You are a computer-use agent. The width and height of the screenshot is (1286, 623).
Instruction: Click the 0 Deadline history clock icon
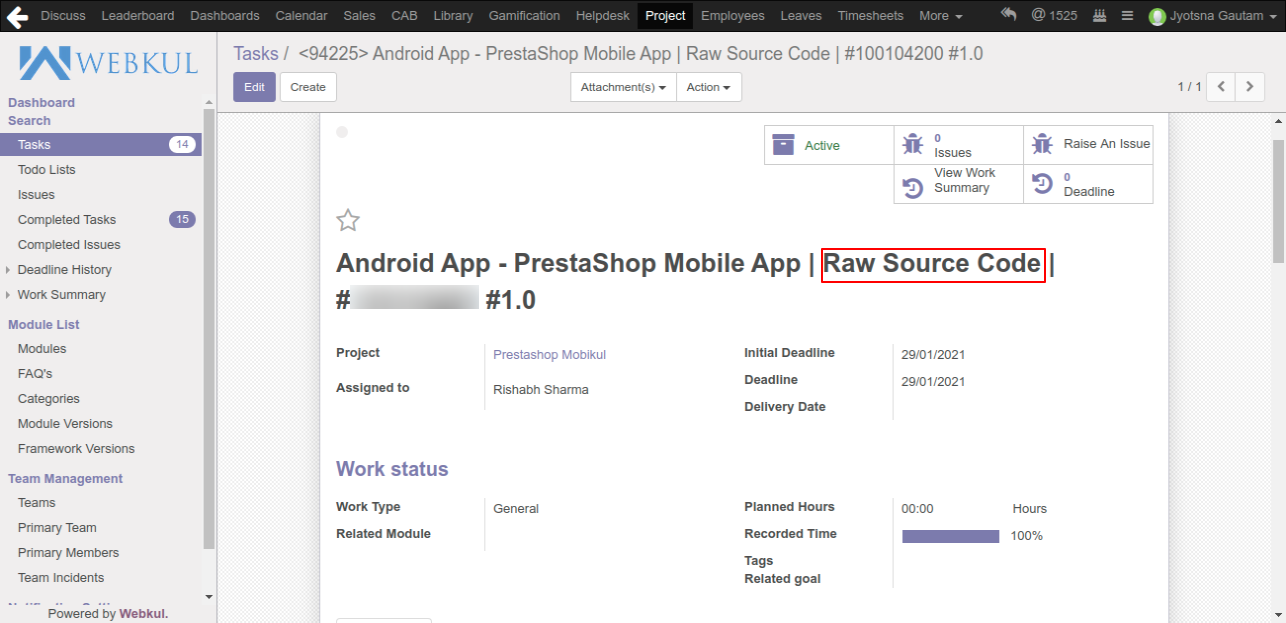click(x=1042, y=184)
